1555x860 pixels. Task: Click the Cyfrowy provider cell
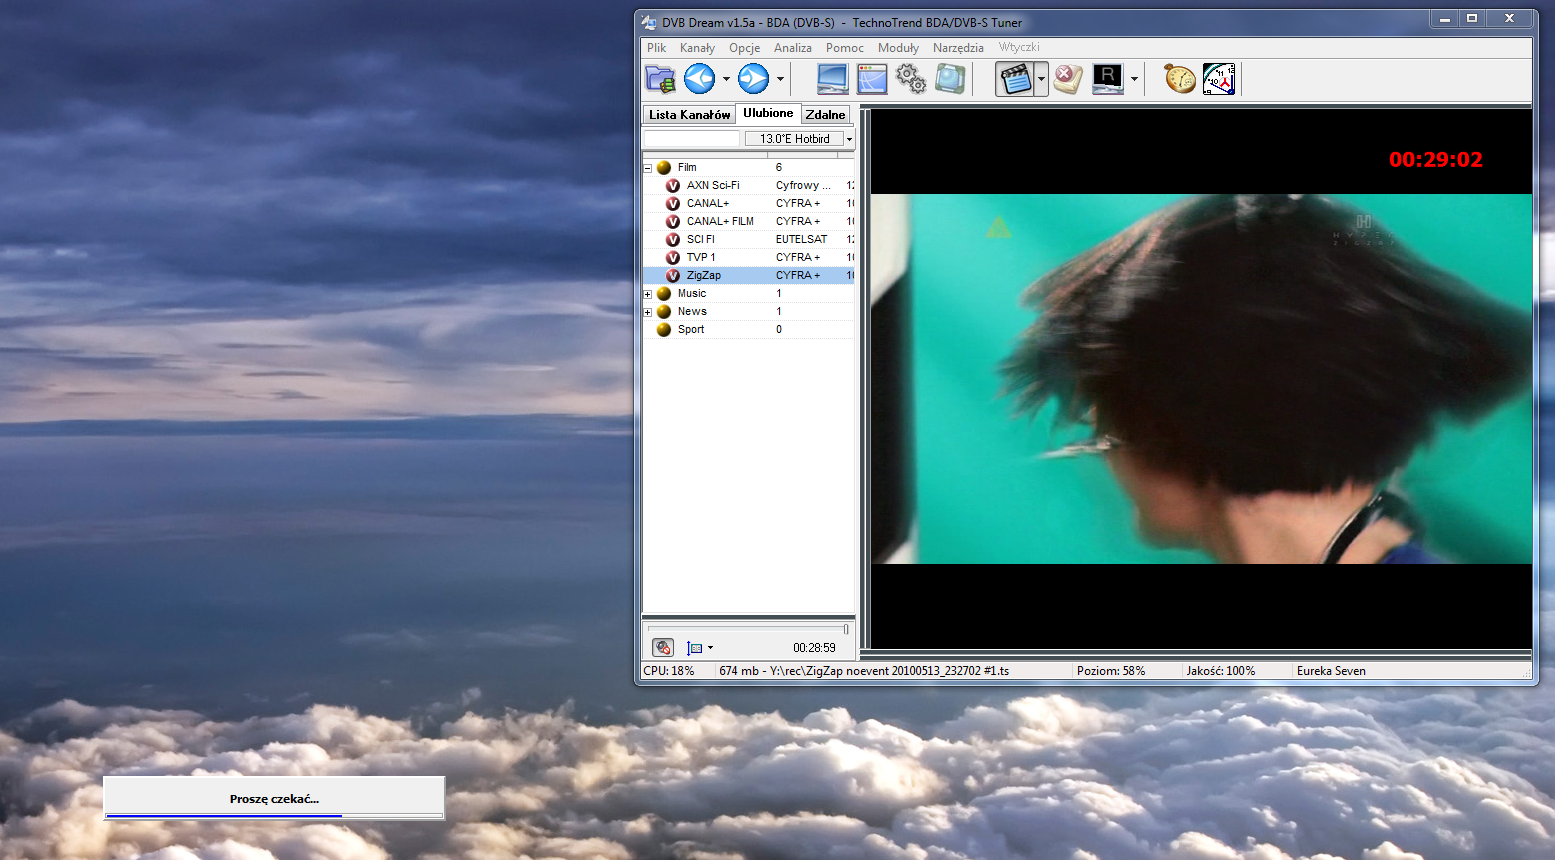pos(803,185)
